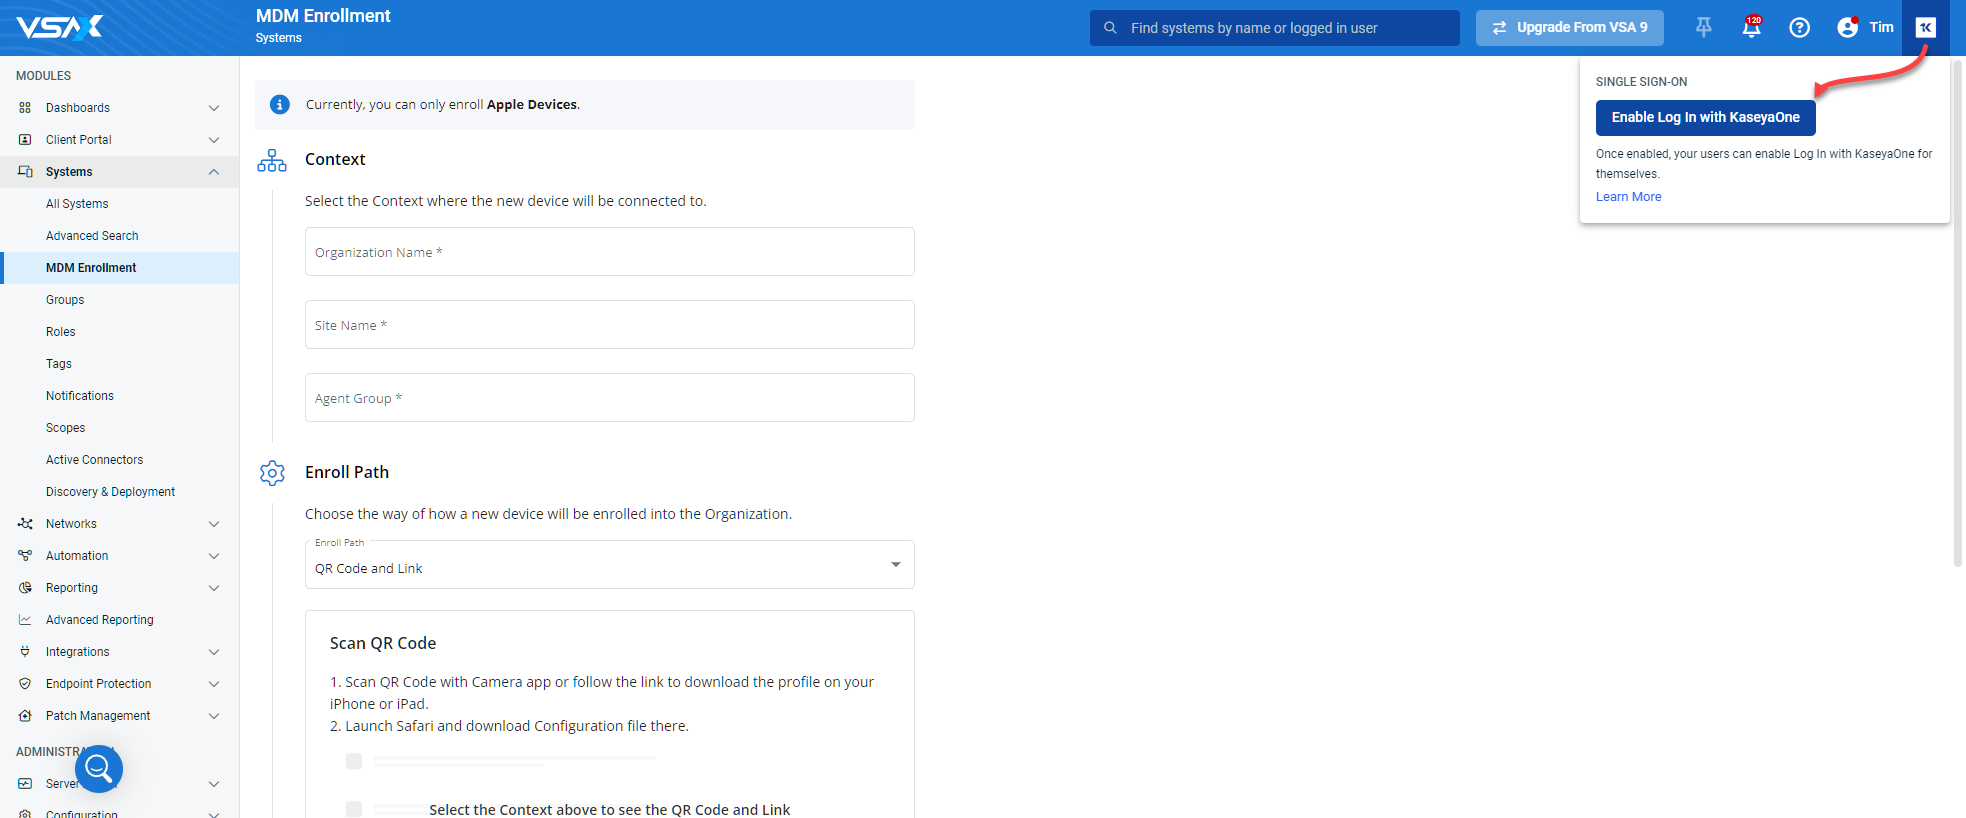Expand the Patch Management chevron
1966x818 pixels.
pos(214,716)
